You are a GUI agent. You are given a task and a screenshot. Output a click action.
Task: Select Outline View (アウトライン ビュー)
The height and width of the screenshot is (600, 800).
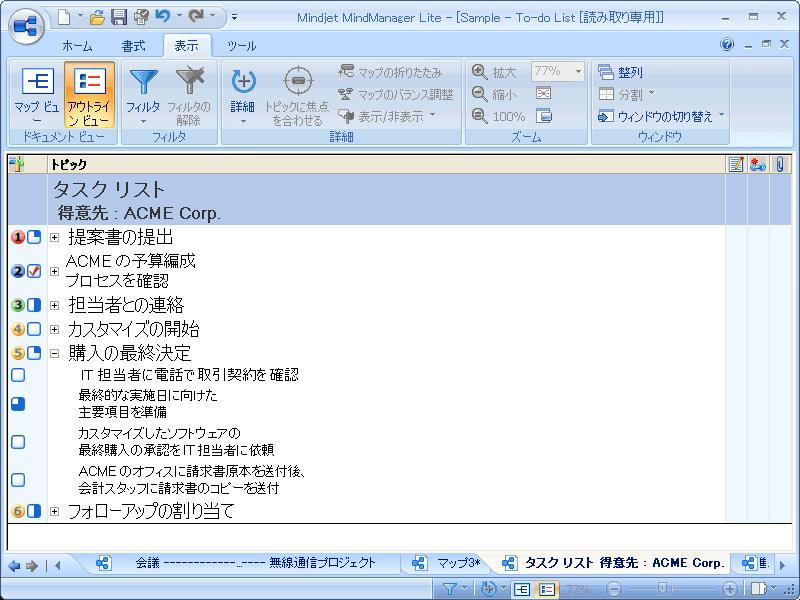pos(89,95)
